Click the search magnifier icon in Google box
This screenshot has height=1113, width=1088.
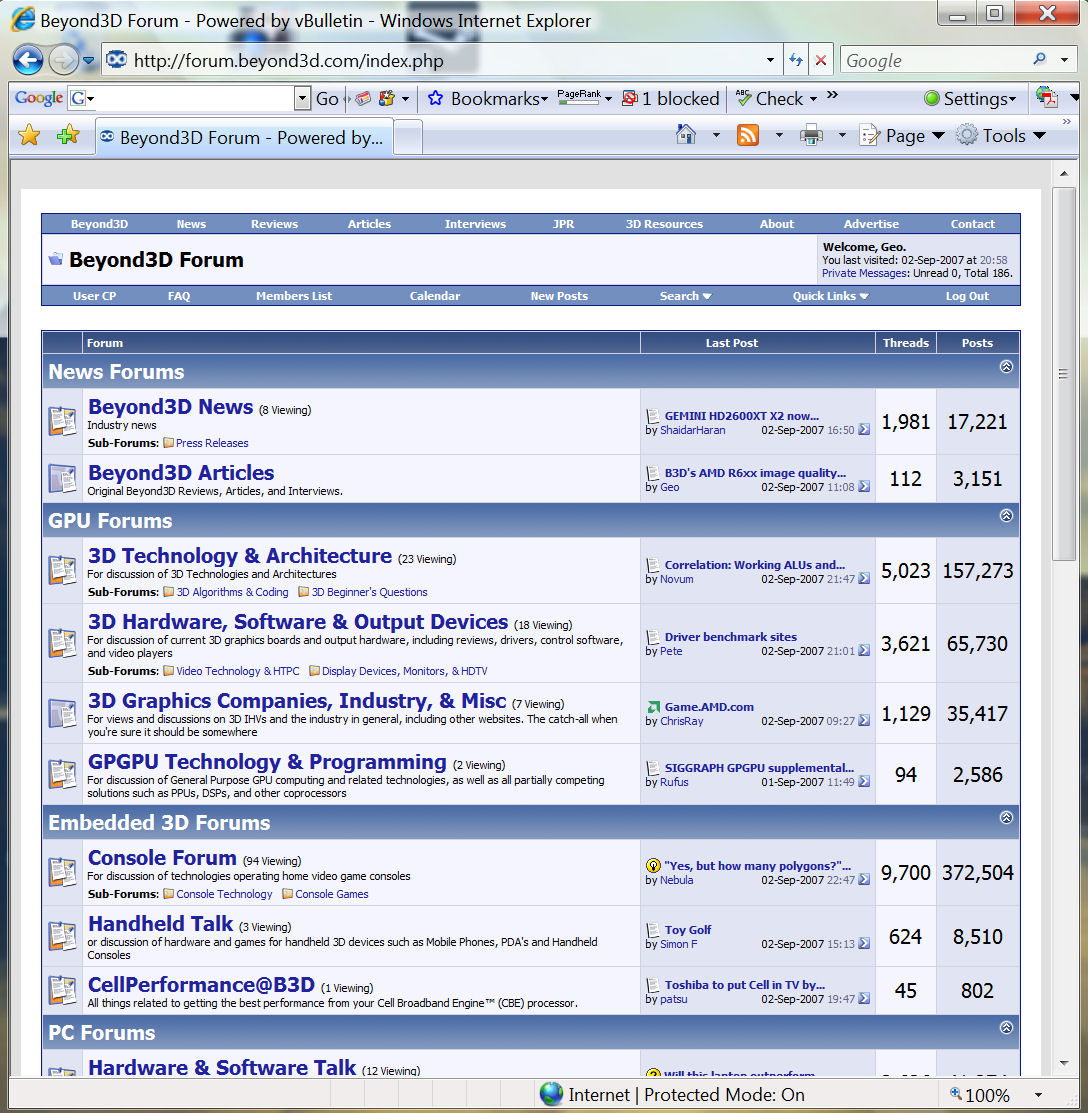tap(1040, 60)
